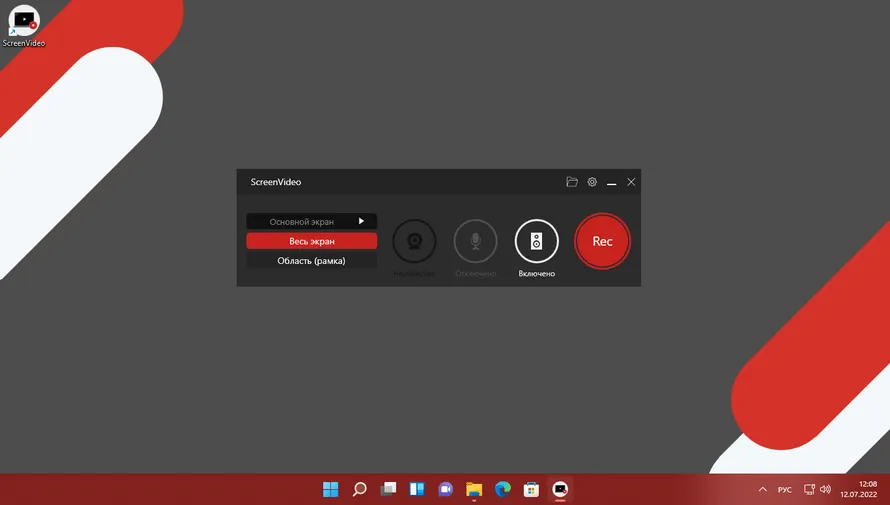
Task: Open ScreenVideo settings gear
Action: [592, 182]
